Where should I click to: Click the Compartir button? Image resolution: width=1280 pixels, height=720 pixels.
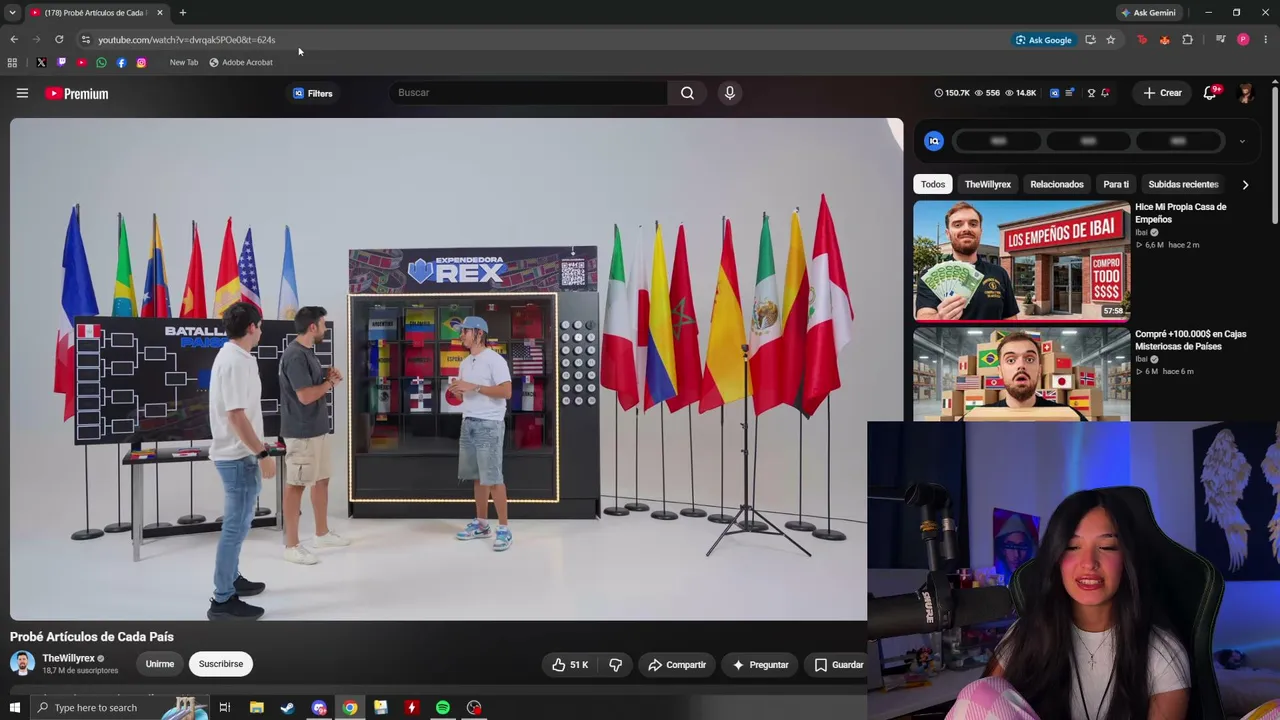[677, 665]
